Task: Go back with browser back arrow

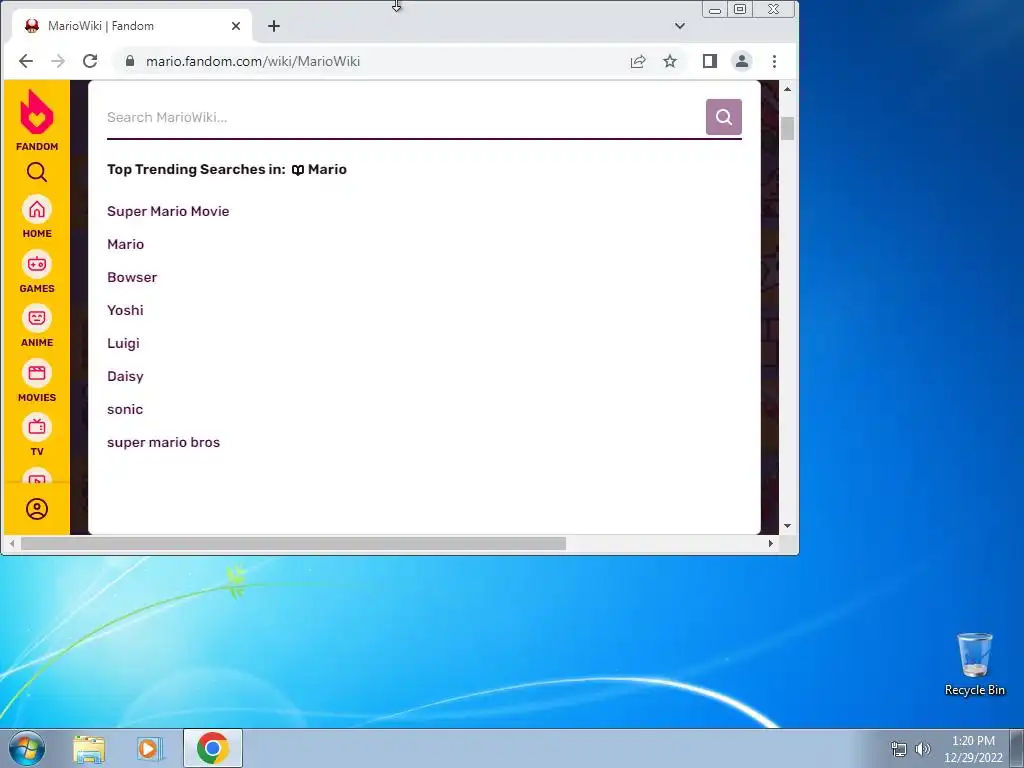Action: coord(25,61)
